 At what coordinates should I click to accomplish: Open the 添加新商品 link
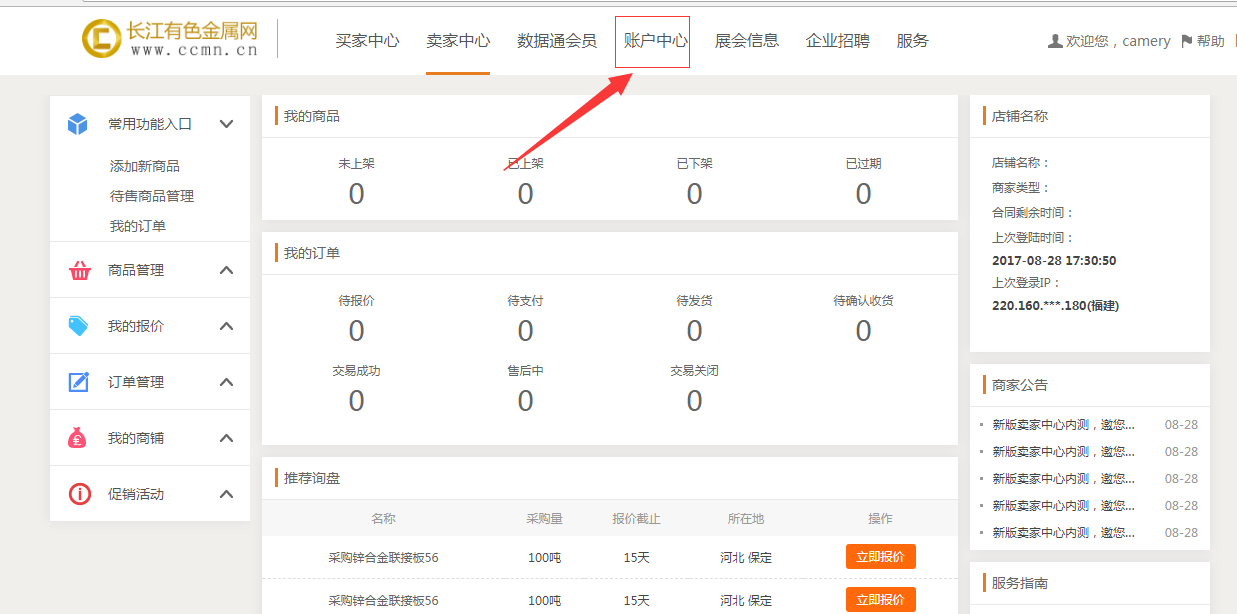tap(145, 166)
